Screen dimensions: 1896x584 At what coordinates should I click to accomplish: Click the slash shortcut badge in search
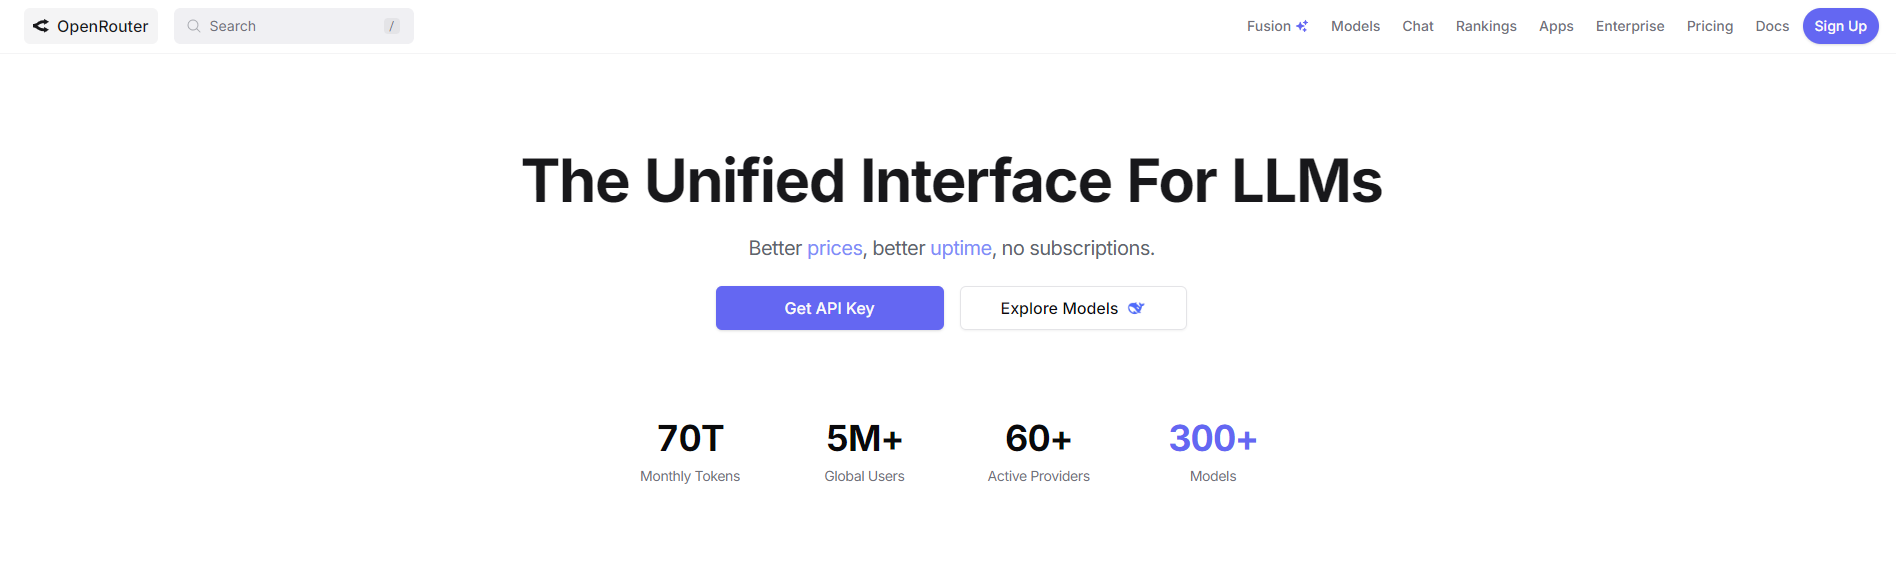click(x=392, y=26)
